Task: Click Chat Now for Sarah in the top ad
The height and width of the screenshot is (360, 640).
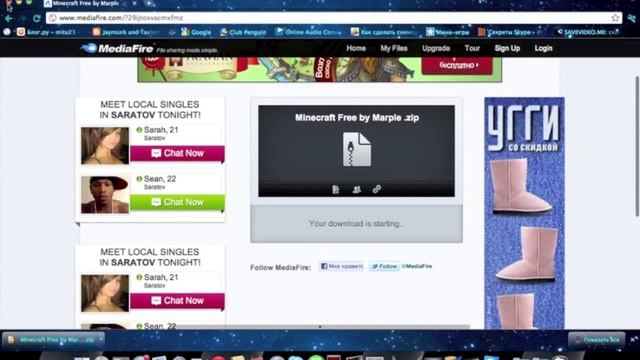Action: 177,153
